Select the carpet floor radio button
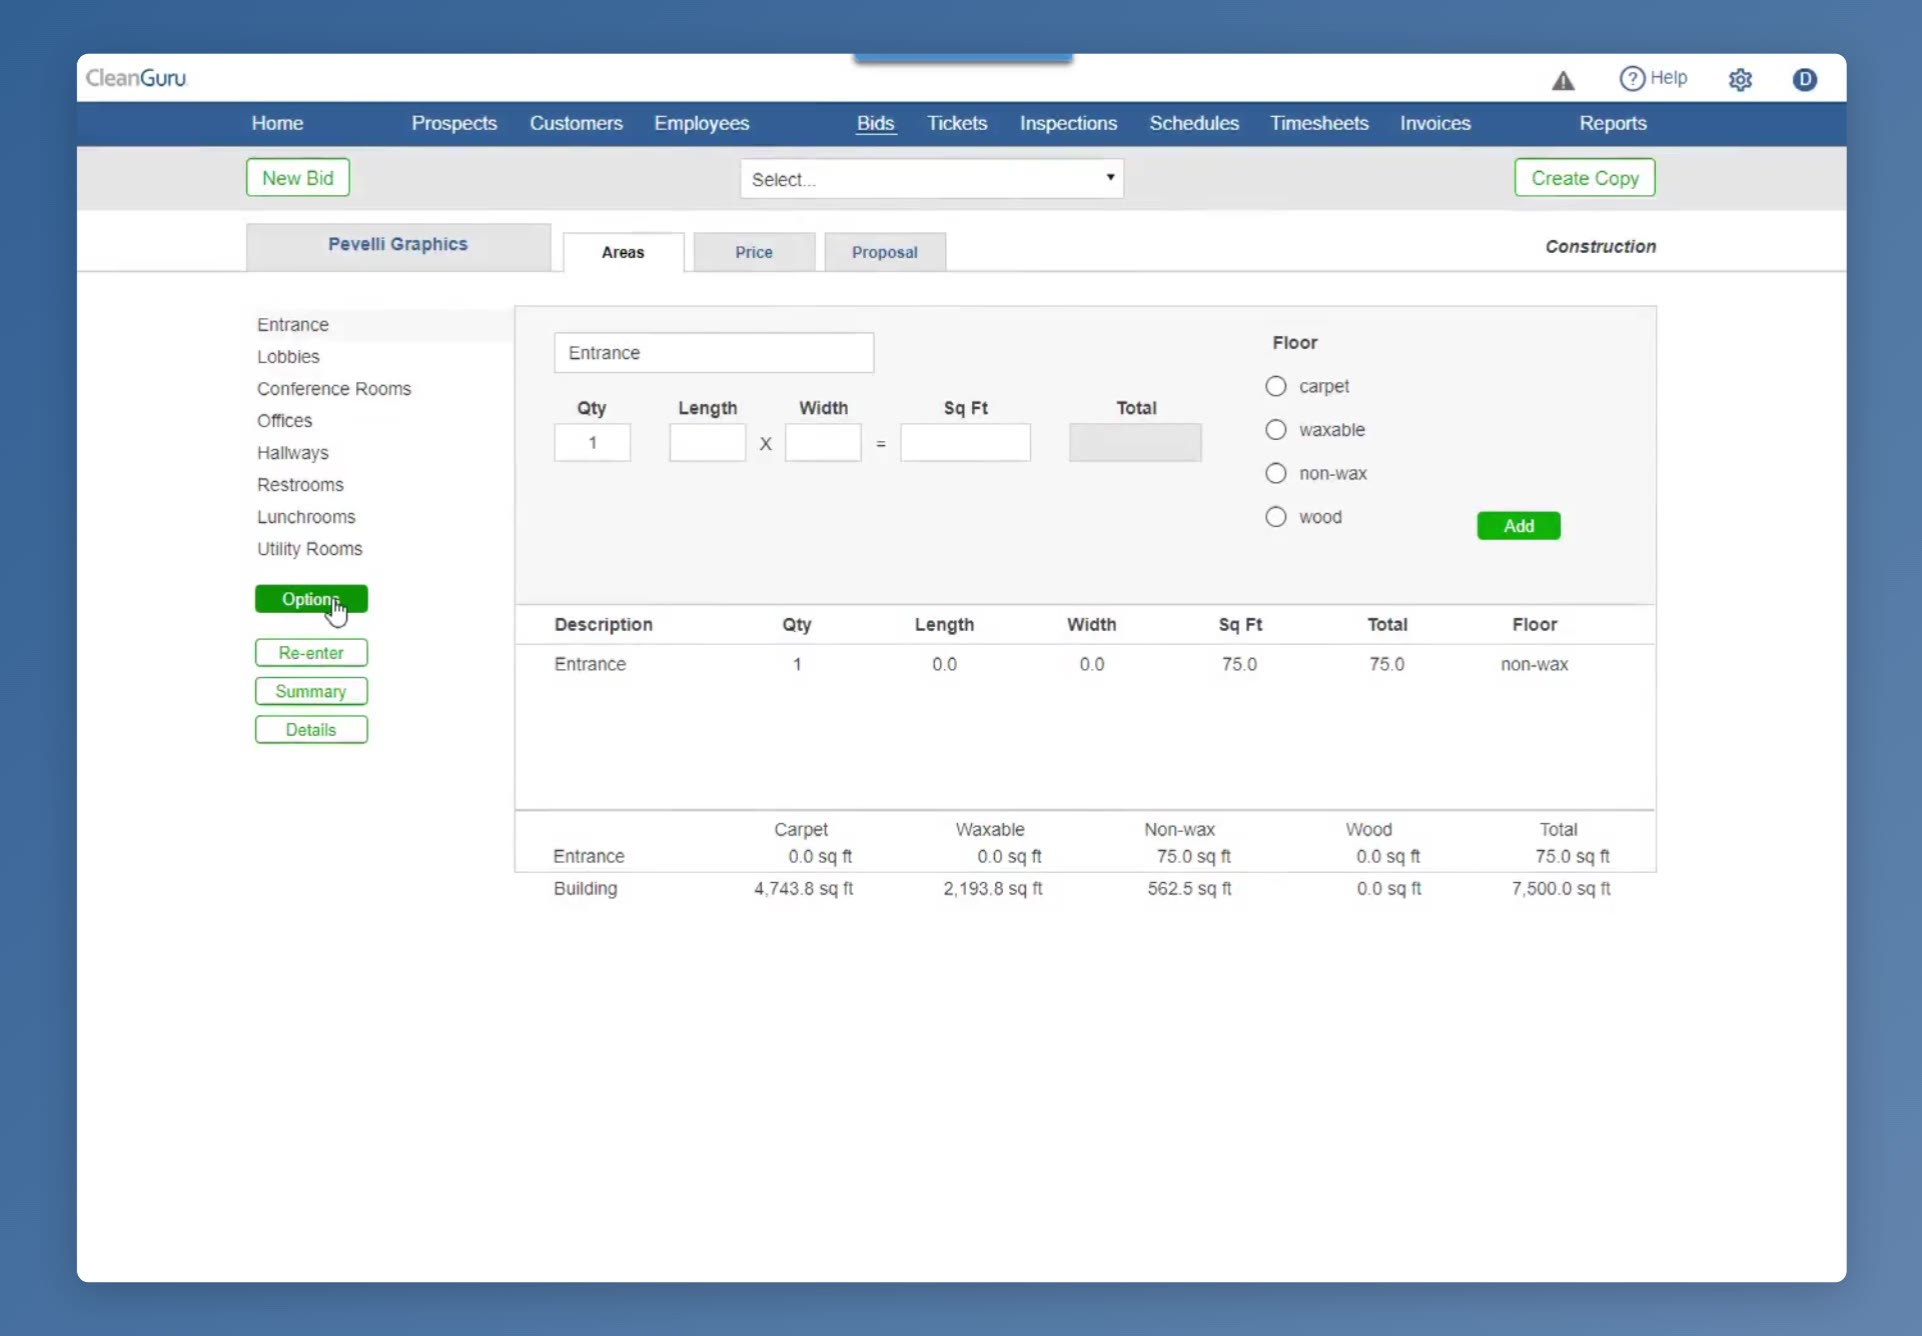Screen dimensions: 1922x1336 (x=1275, y=386)
